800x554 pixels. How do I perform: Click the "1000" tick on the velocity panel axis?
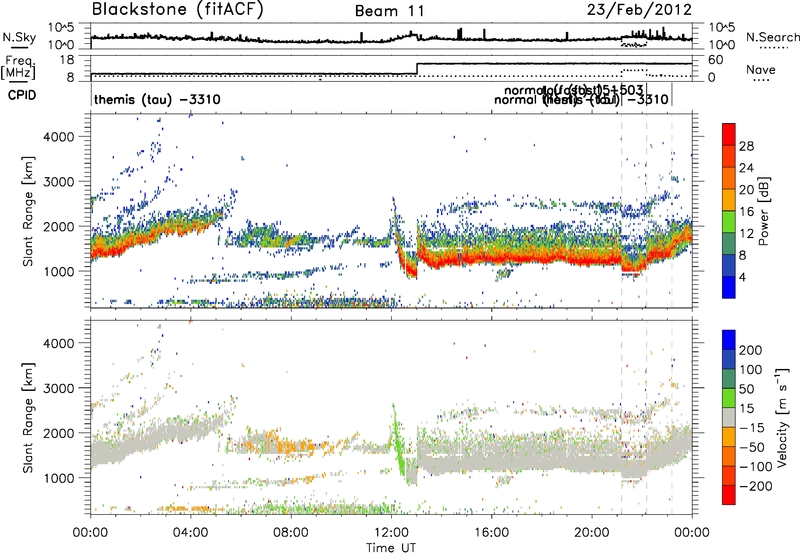(x=59, y=478)
